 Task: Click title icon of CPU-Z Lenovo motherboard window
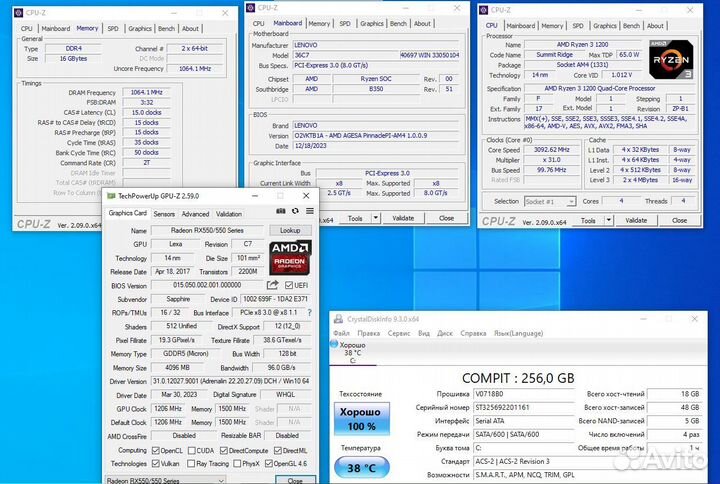point(250,8)
